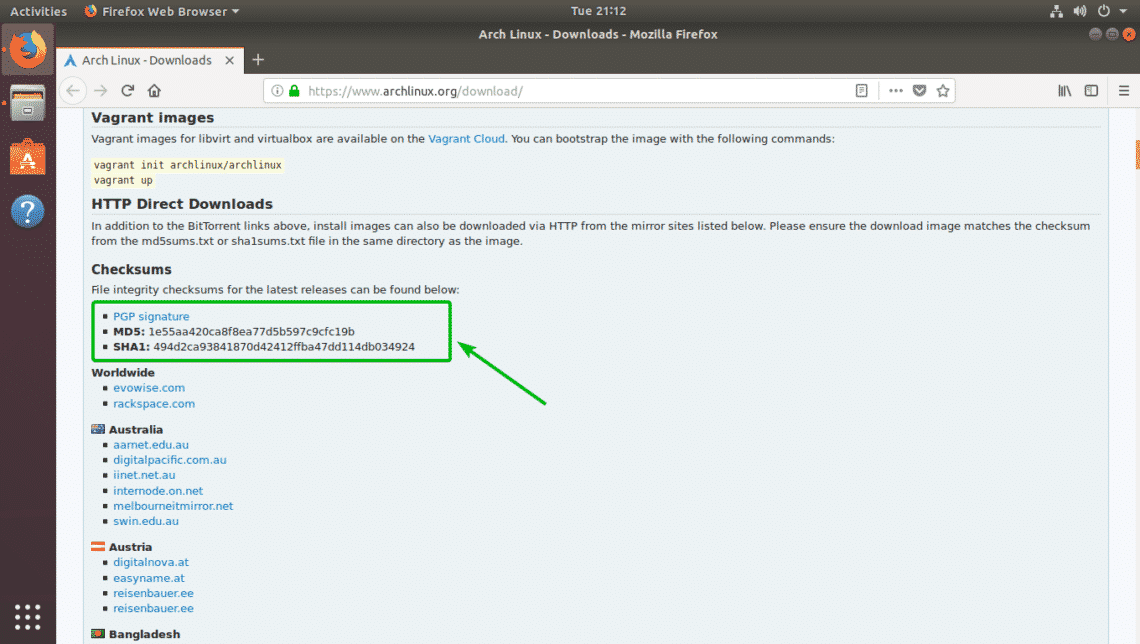Screen dimensions: 1140x644
Task: Click the 'Bangladesh' country label
Action: 145,635
